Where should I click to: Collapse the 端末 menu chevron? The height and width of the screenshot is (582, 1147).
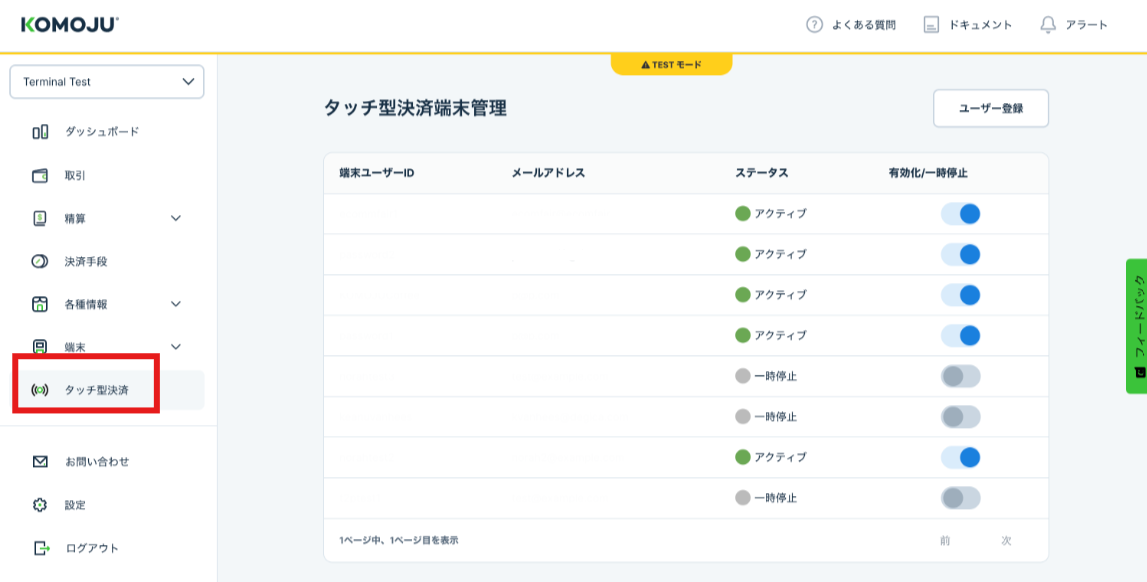pos(176,347)
